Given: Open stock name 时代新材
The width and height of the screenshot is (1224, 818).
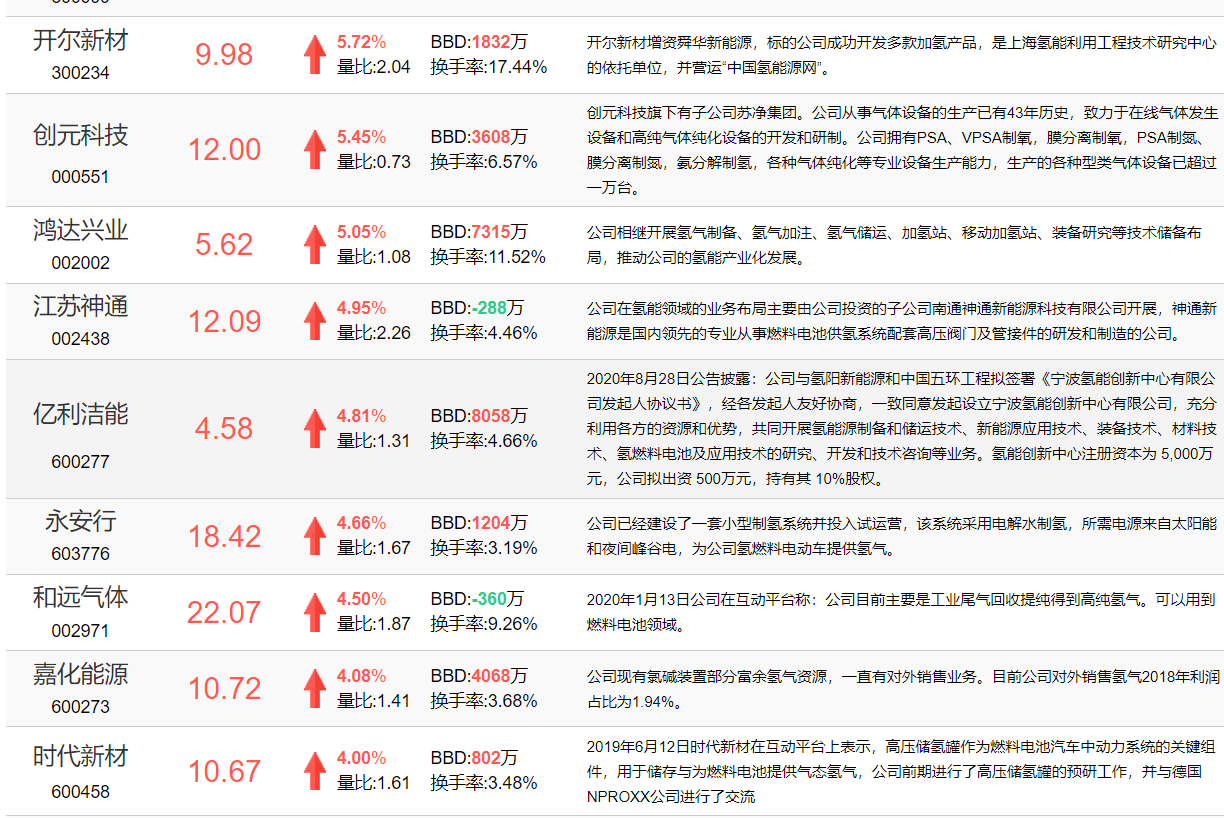Looking at the screenshot, I should 81,756.
